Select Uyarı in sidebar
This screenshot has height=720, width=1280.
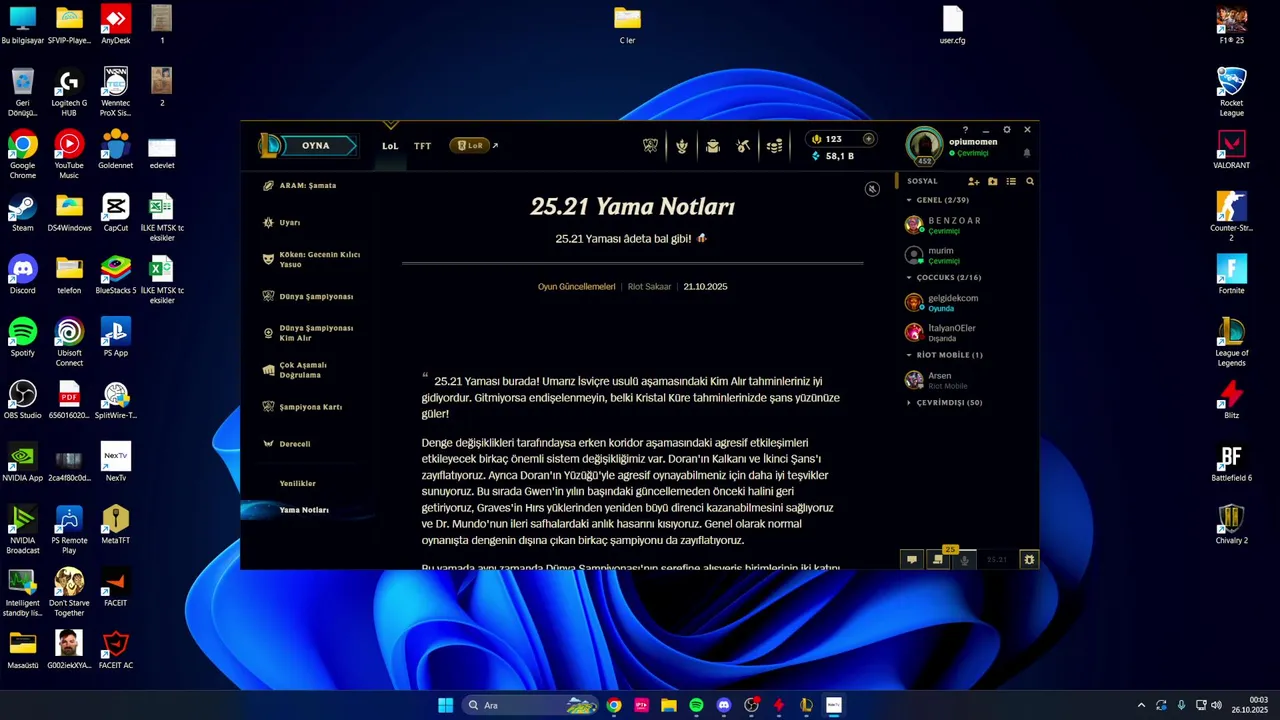click(289, 223)
